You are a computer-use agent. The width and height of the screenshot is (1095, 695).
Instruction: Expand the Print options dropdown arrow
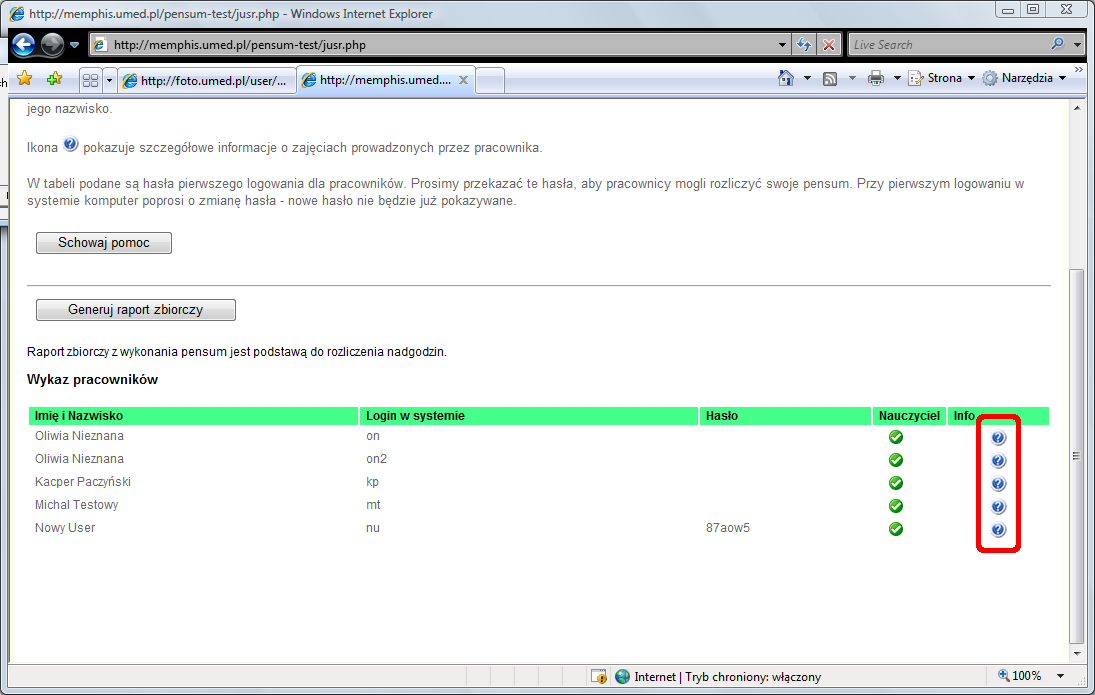click(x=897, y=78)
